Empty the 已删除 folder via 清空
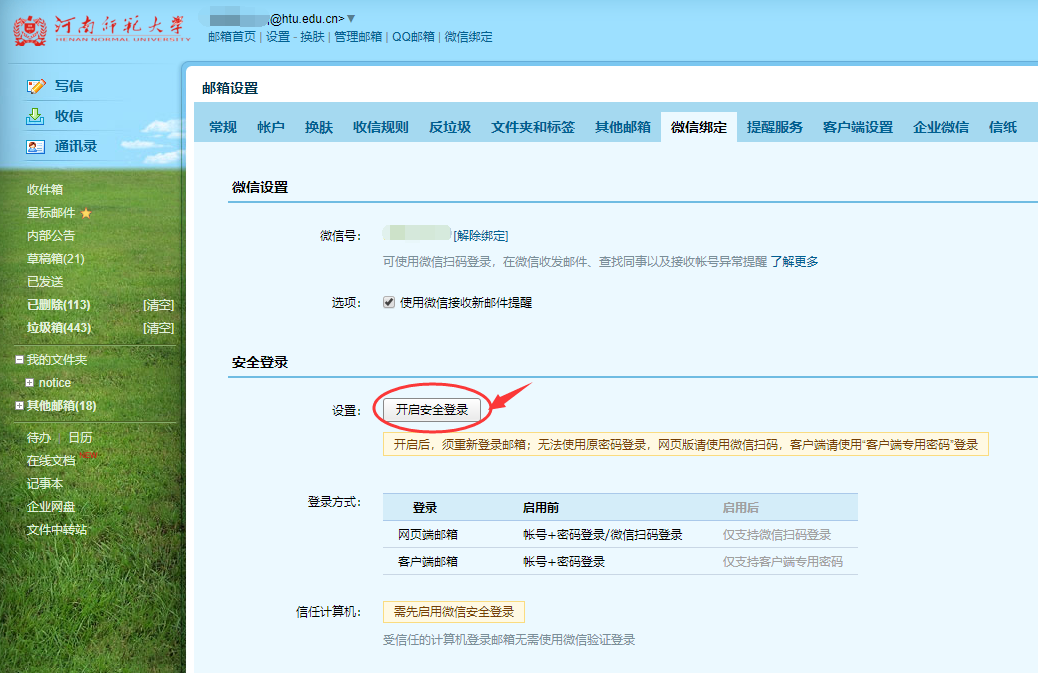The width and height of the screenshot is (1038, 673). coord(158,305)
